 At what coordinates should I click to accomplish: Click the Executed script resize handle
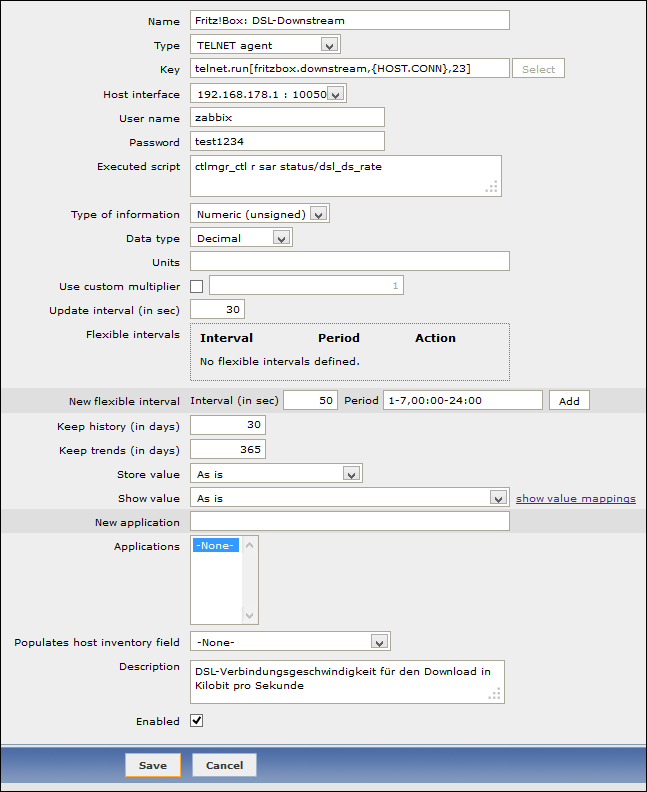(x=491, y=186)
